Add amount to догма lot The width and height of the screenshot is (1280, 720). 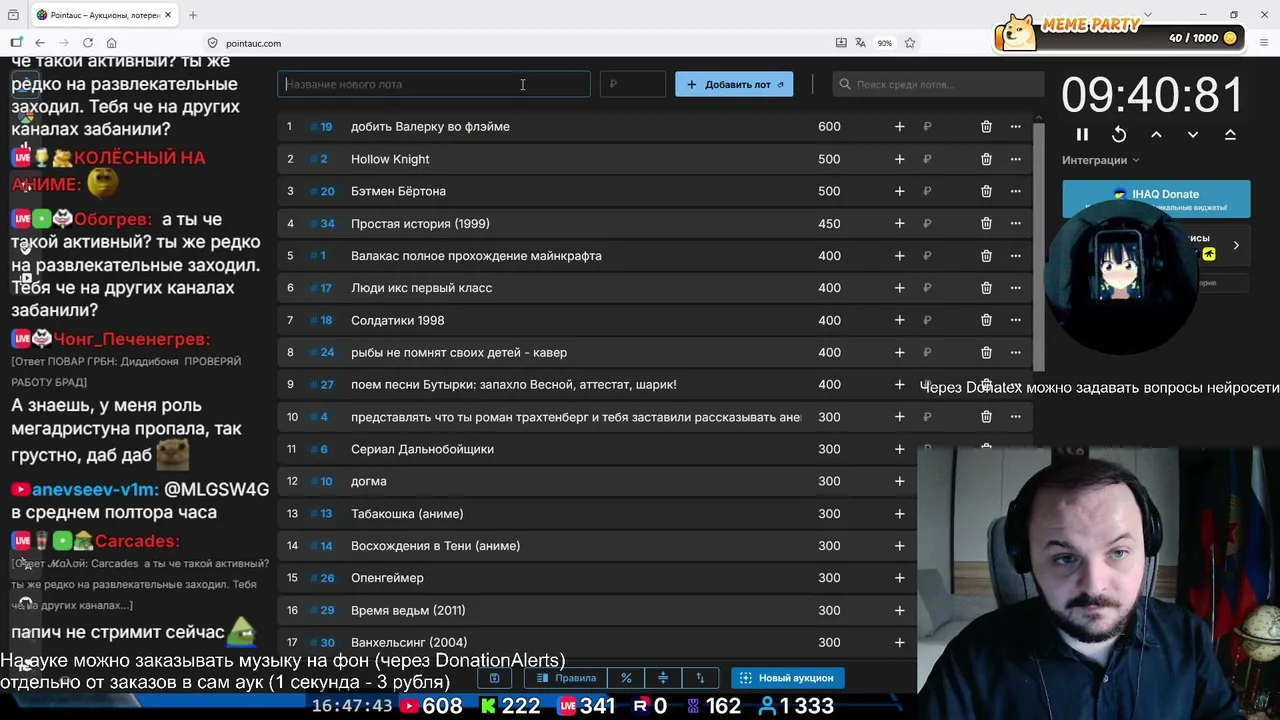click(x=899, y=481)
